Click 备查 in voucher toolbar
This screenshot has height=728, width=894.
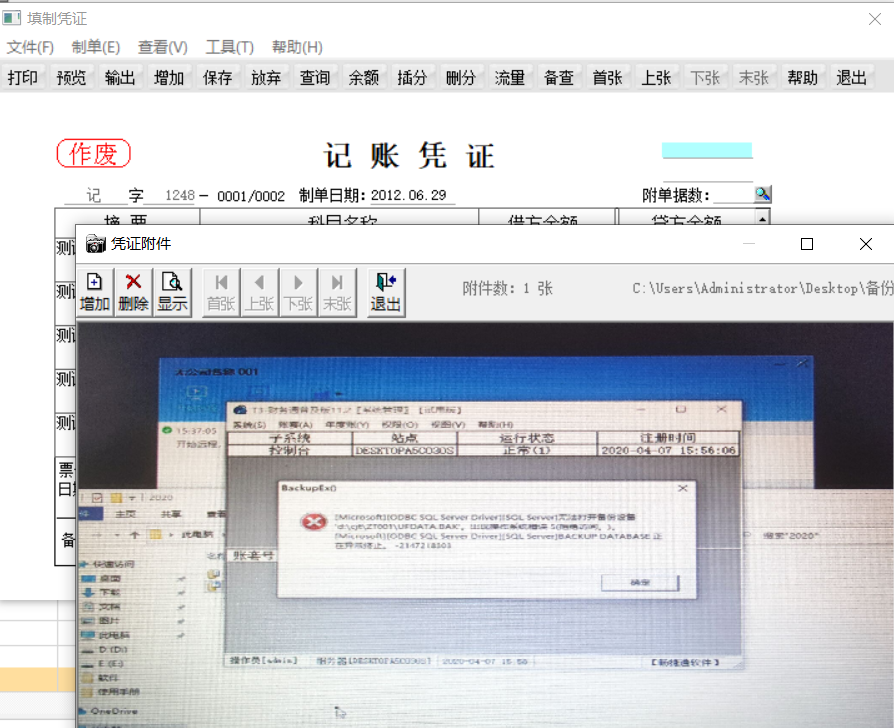tap(559, 78)
